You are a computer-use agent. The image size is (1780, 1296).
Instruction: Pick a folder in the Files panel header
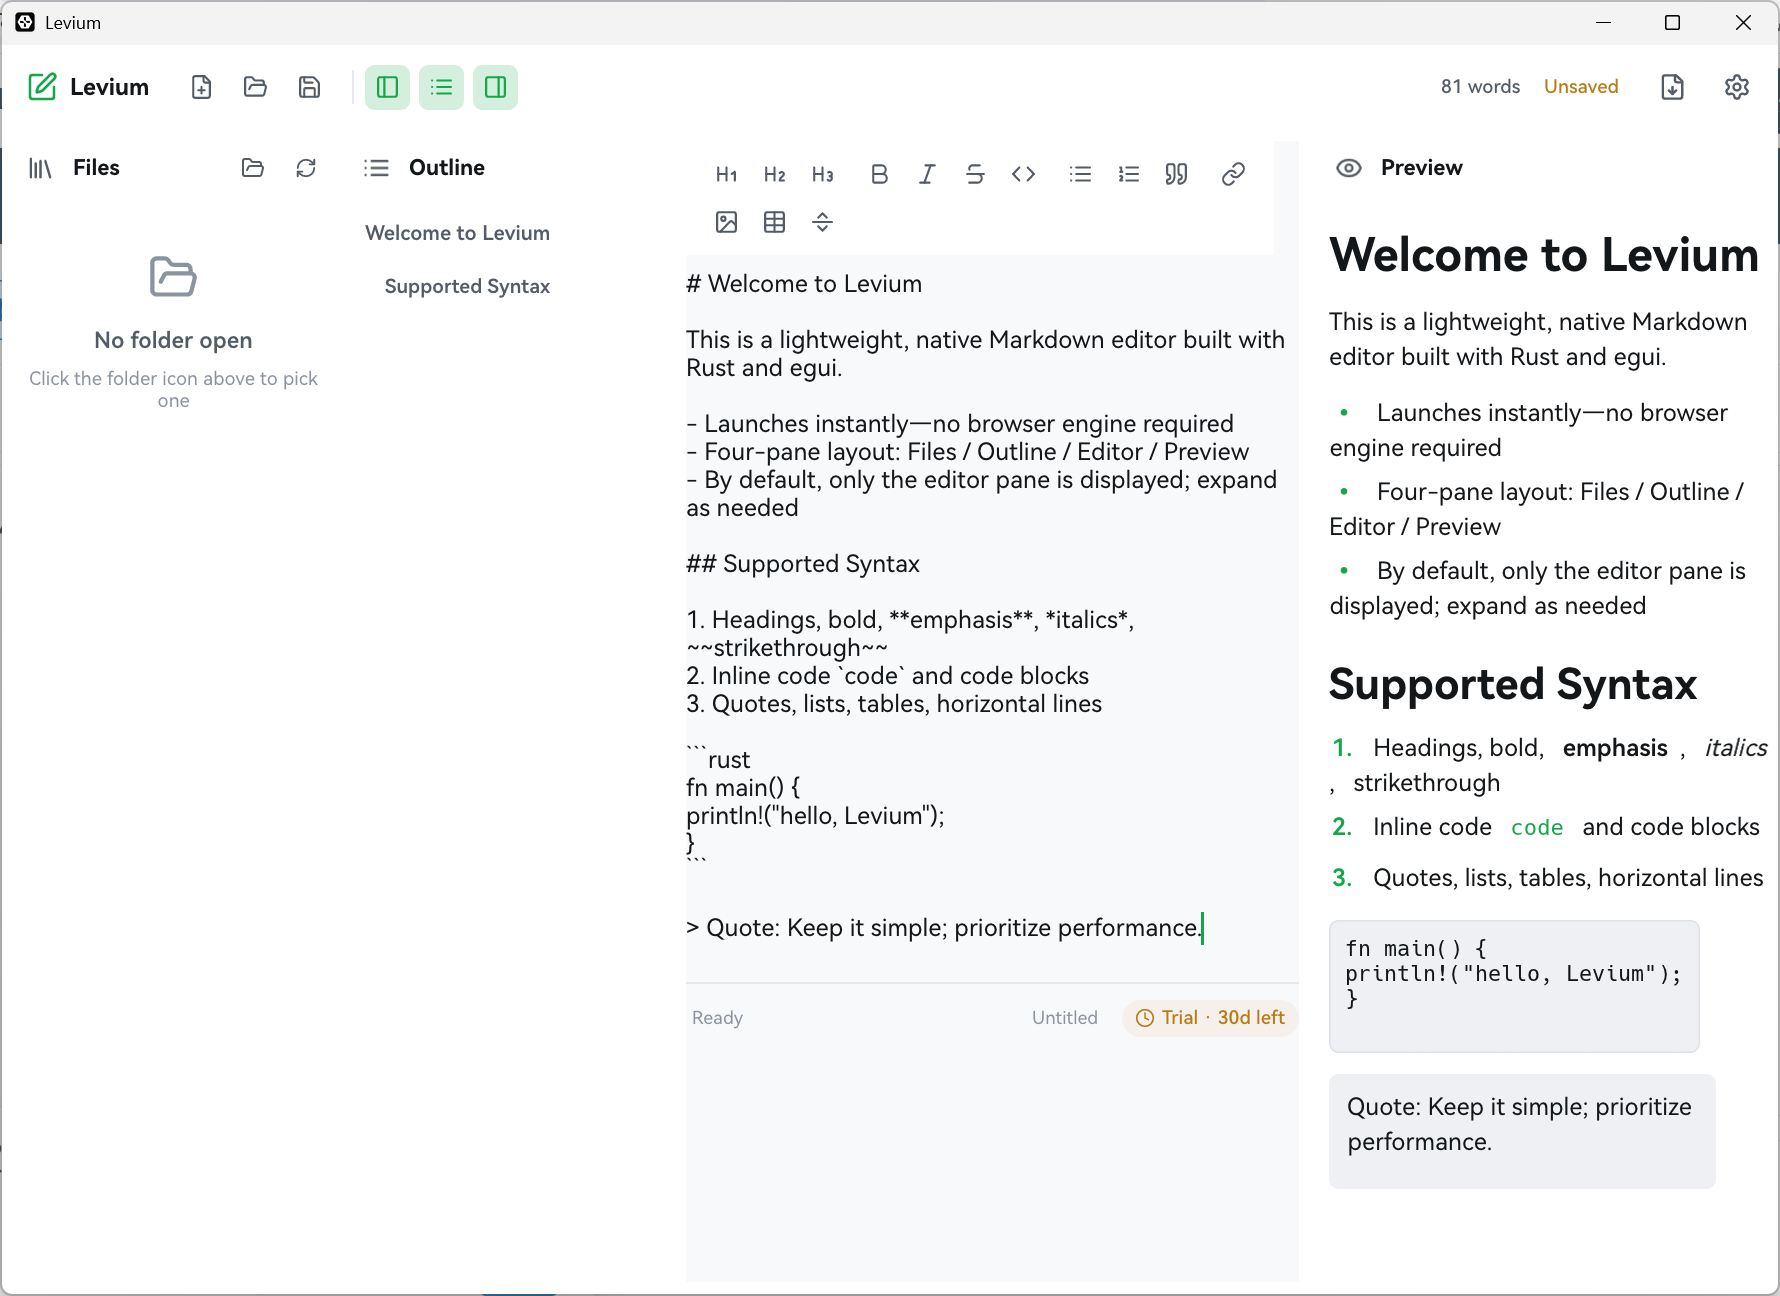coord(253,168)
